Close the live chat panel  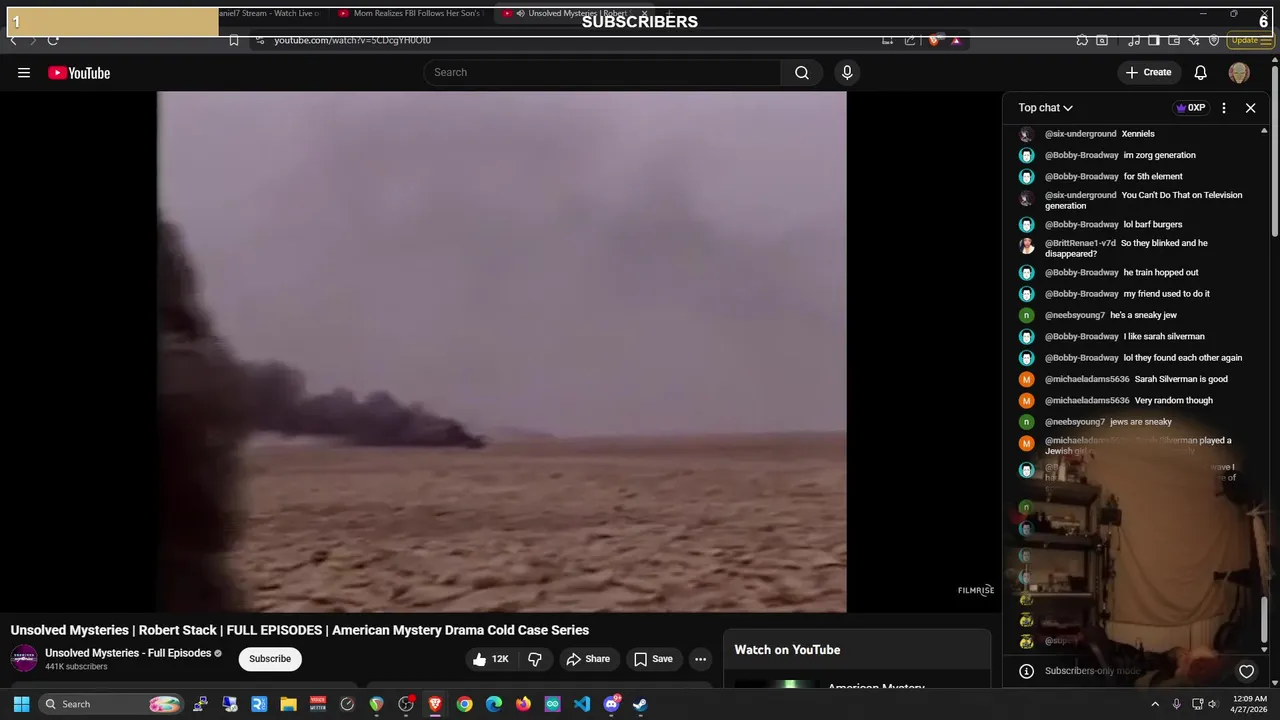click(x=1250, y=108)
